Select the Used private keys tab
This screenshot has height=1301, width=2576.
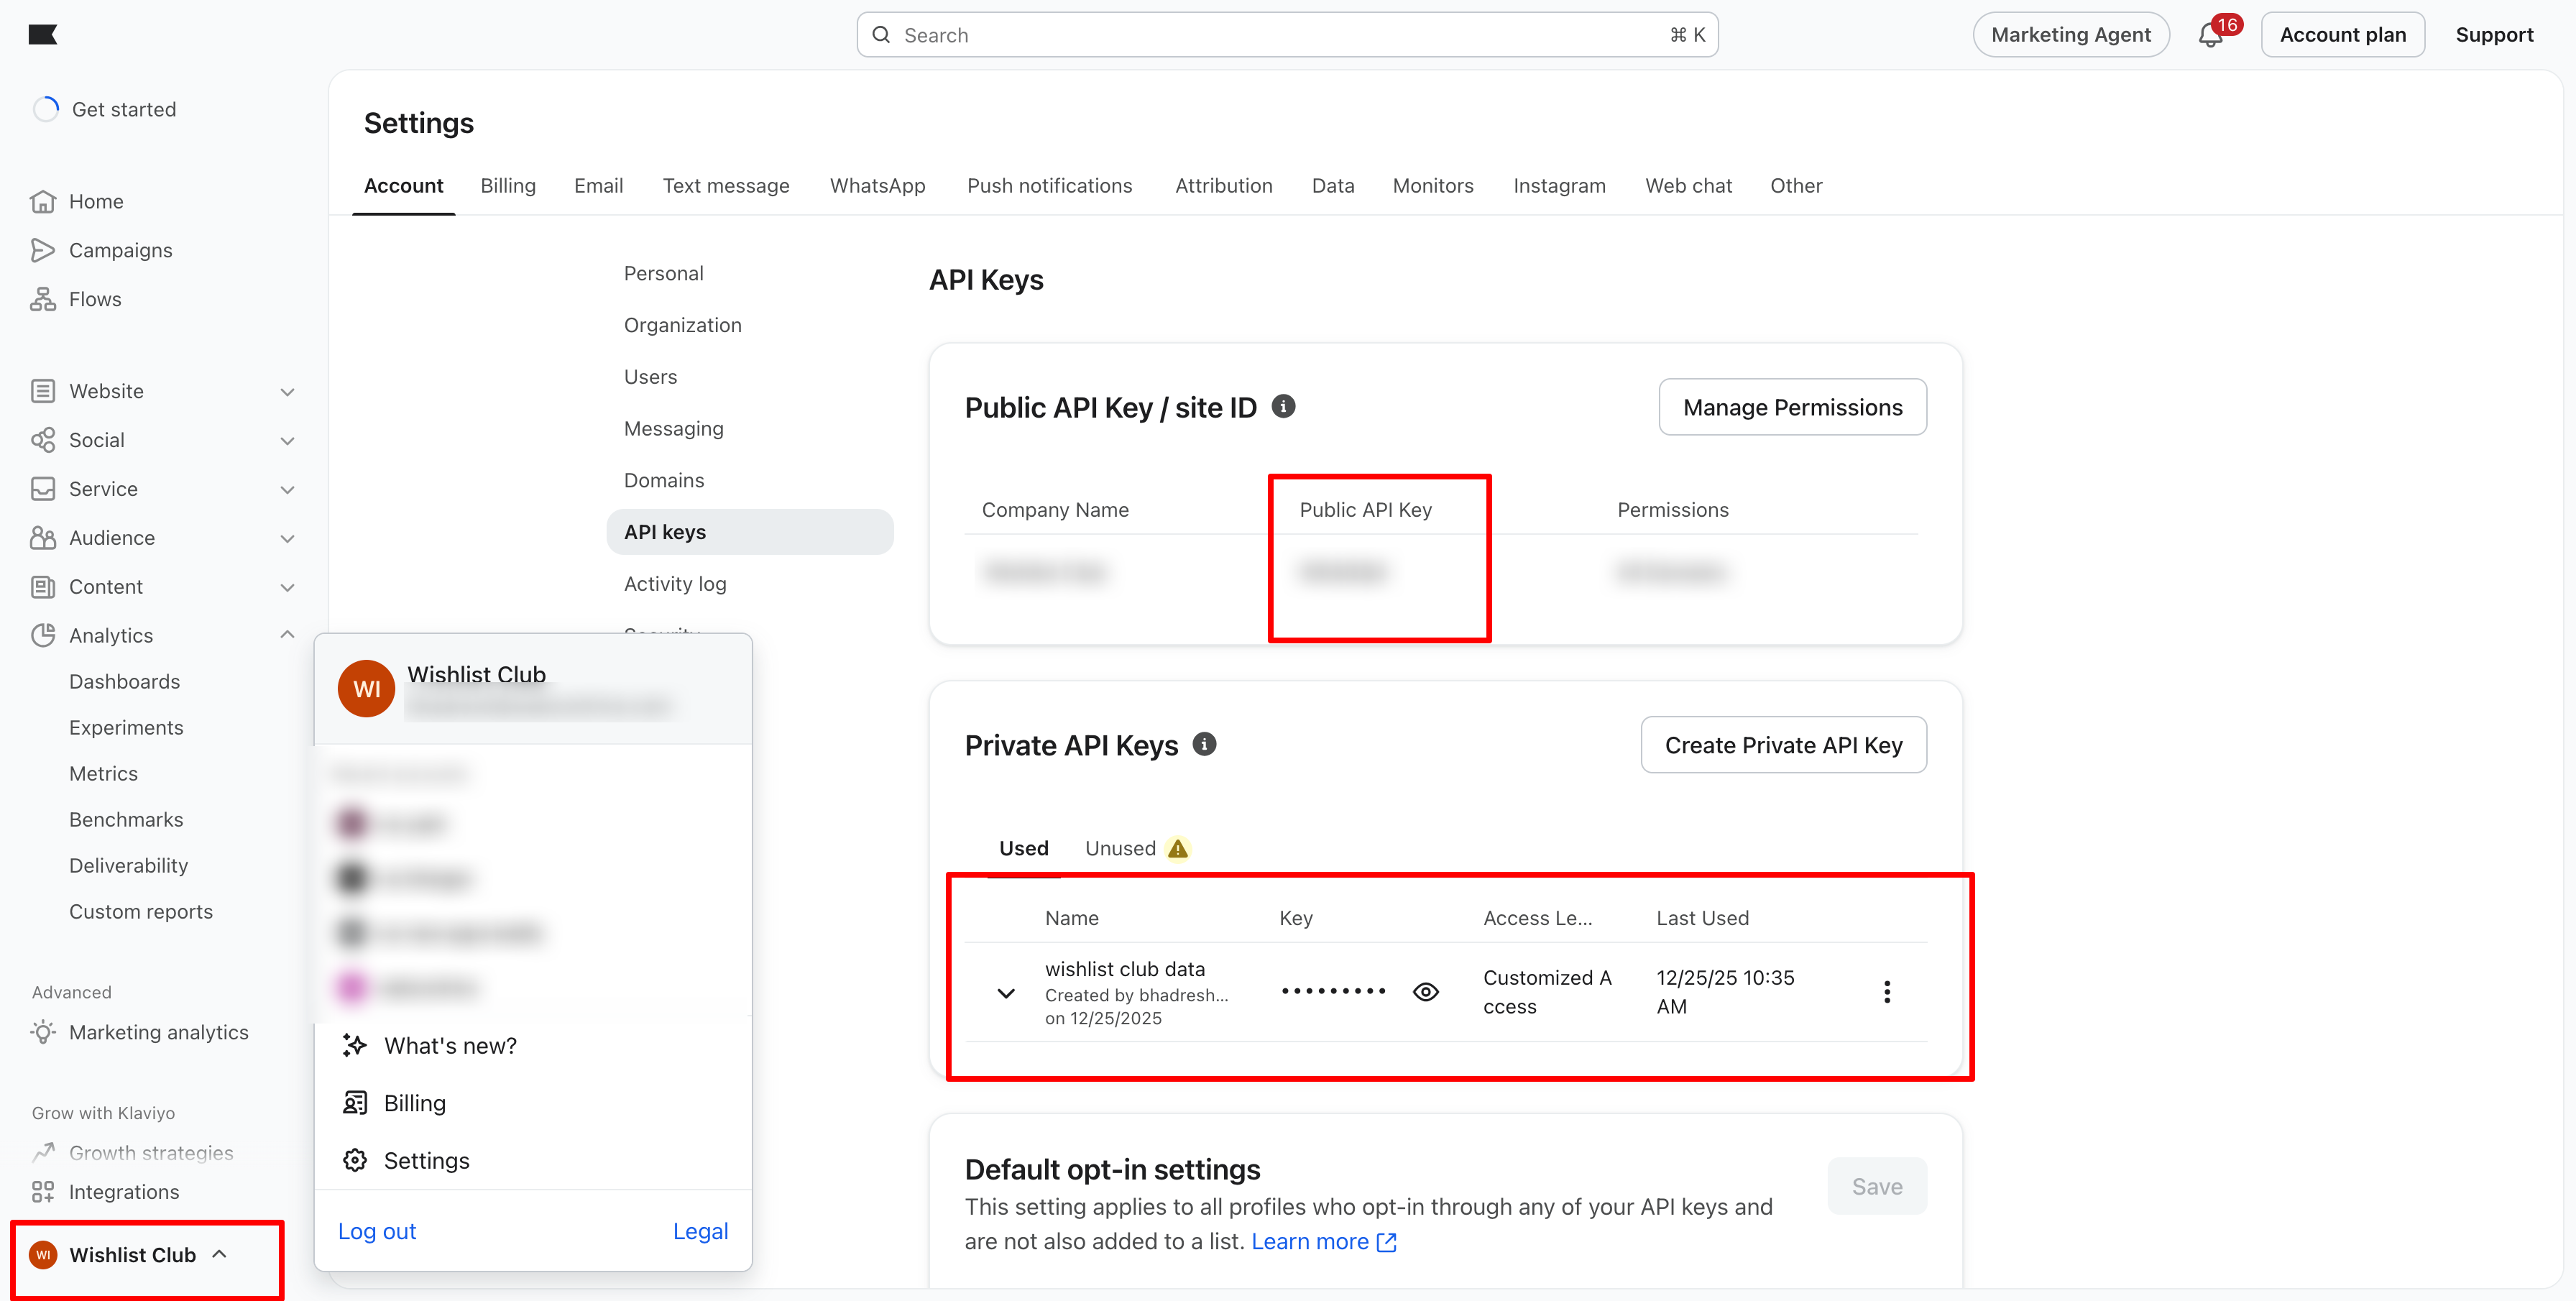click(x=1024, y=849)
